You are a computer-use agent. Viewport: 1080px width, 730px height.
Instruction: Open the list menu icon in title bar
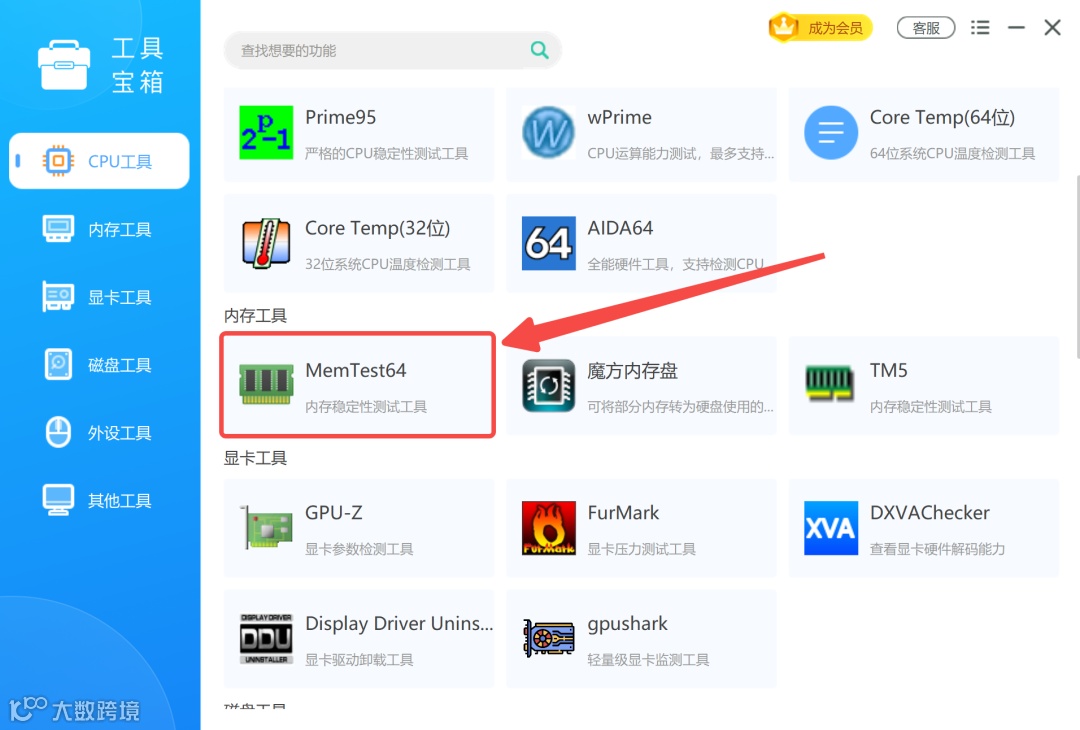click(x=980, y=28)
